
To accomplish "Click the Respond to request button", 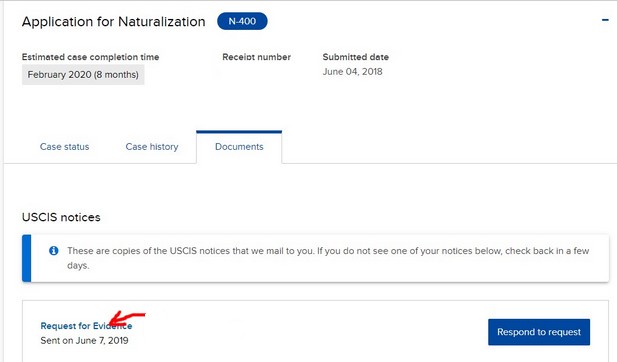I will click(539, 332).
